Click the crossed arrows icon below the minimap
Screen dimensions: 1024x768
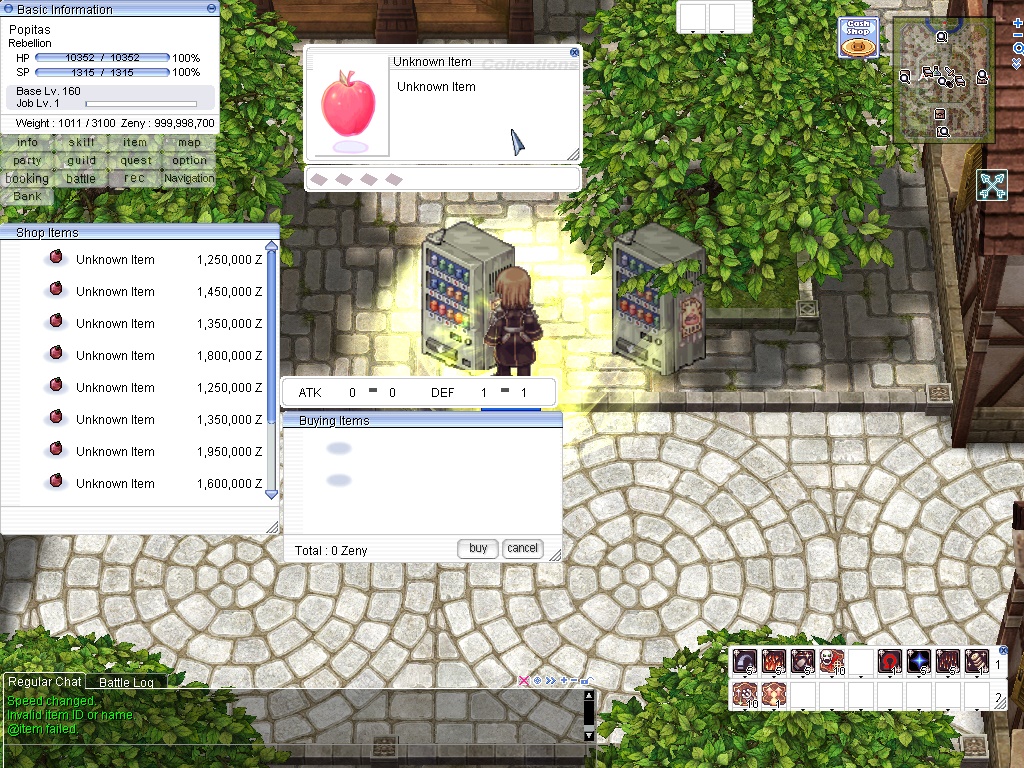coord(992,185)
